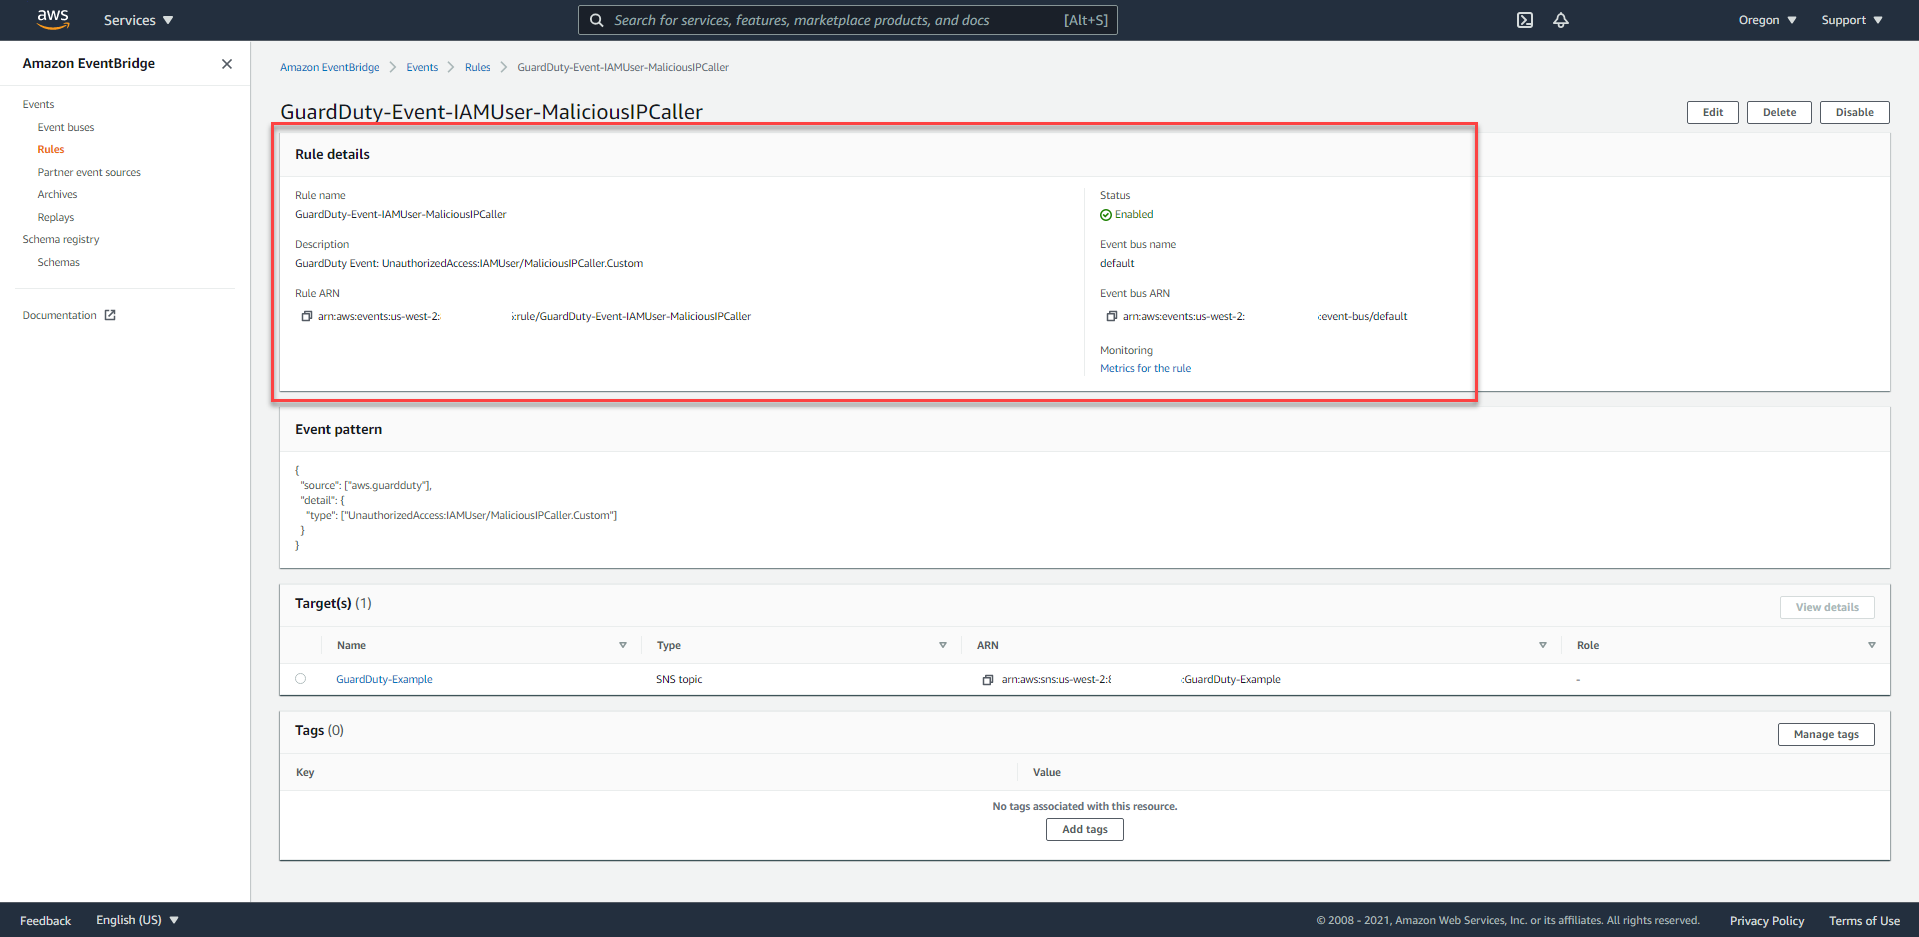Open the Support dropdown menu
Image resolution: width=1919 pixels, height=937 pixels.
(1852, 20)
